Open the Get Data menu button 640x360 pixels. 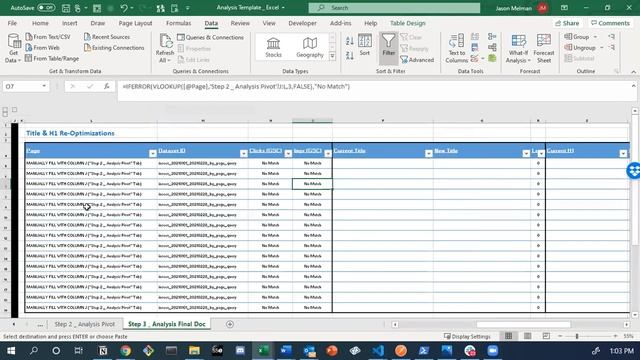(13, 48)
